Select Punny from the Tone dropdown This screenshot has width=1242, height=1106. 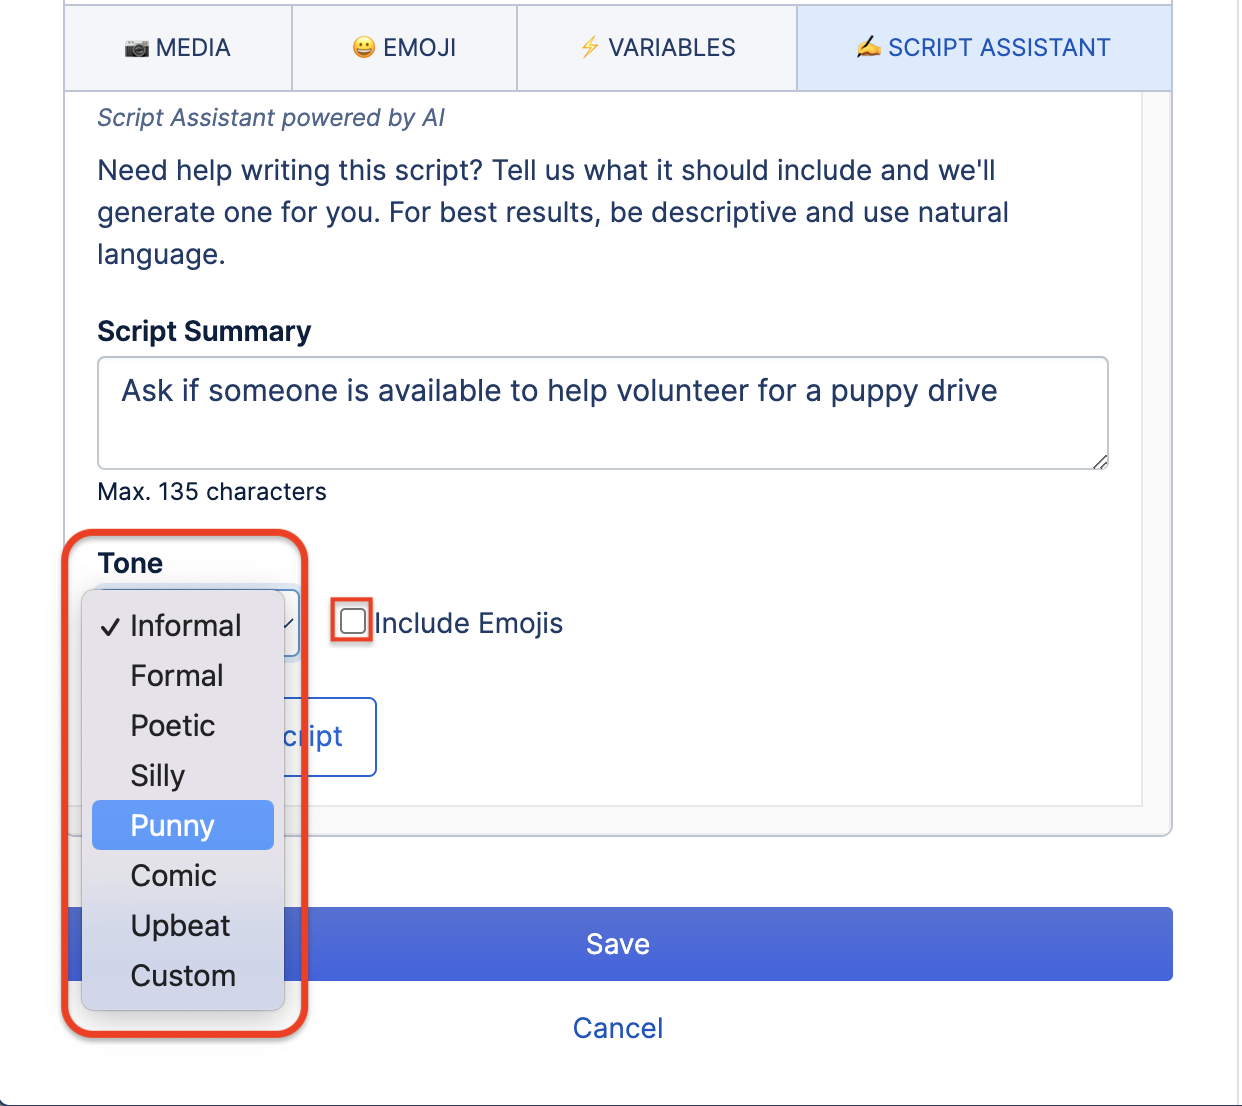[172, 825]
